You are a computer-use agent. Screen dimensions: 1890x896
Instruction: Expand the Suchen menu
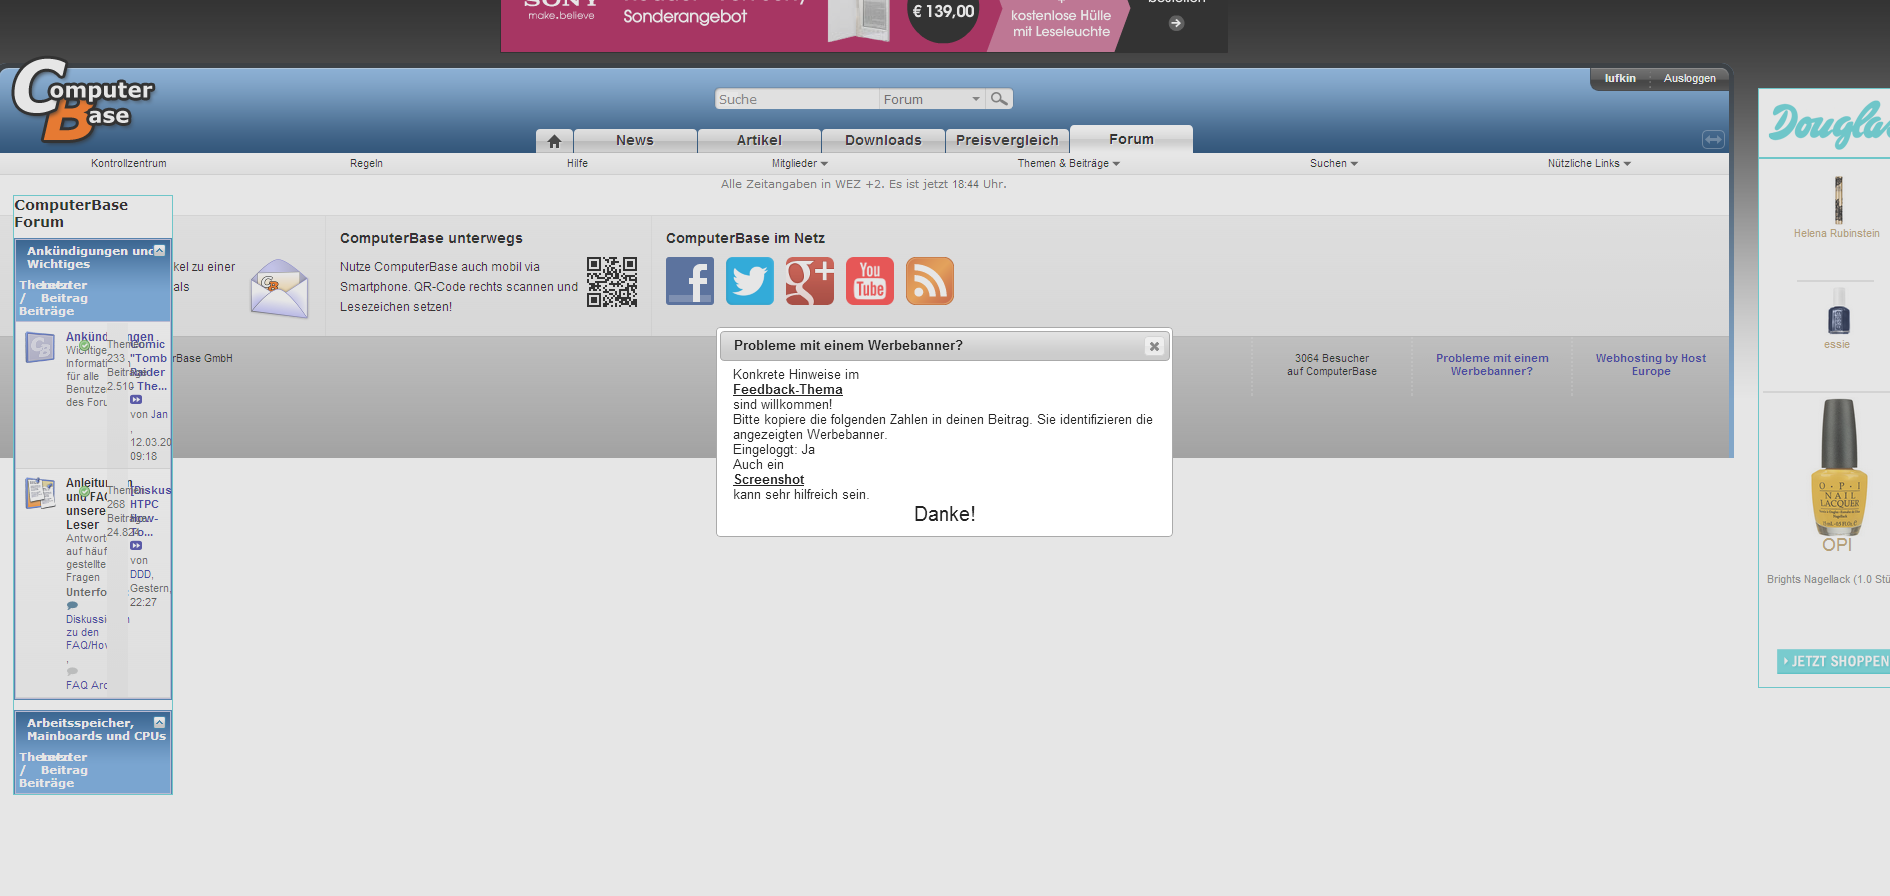coord(1333,163)
